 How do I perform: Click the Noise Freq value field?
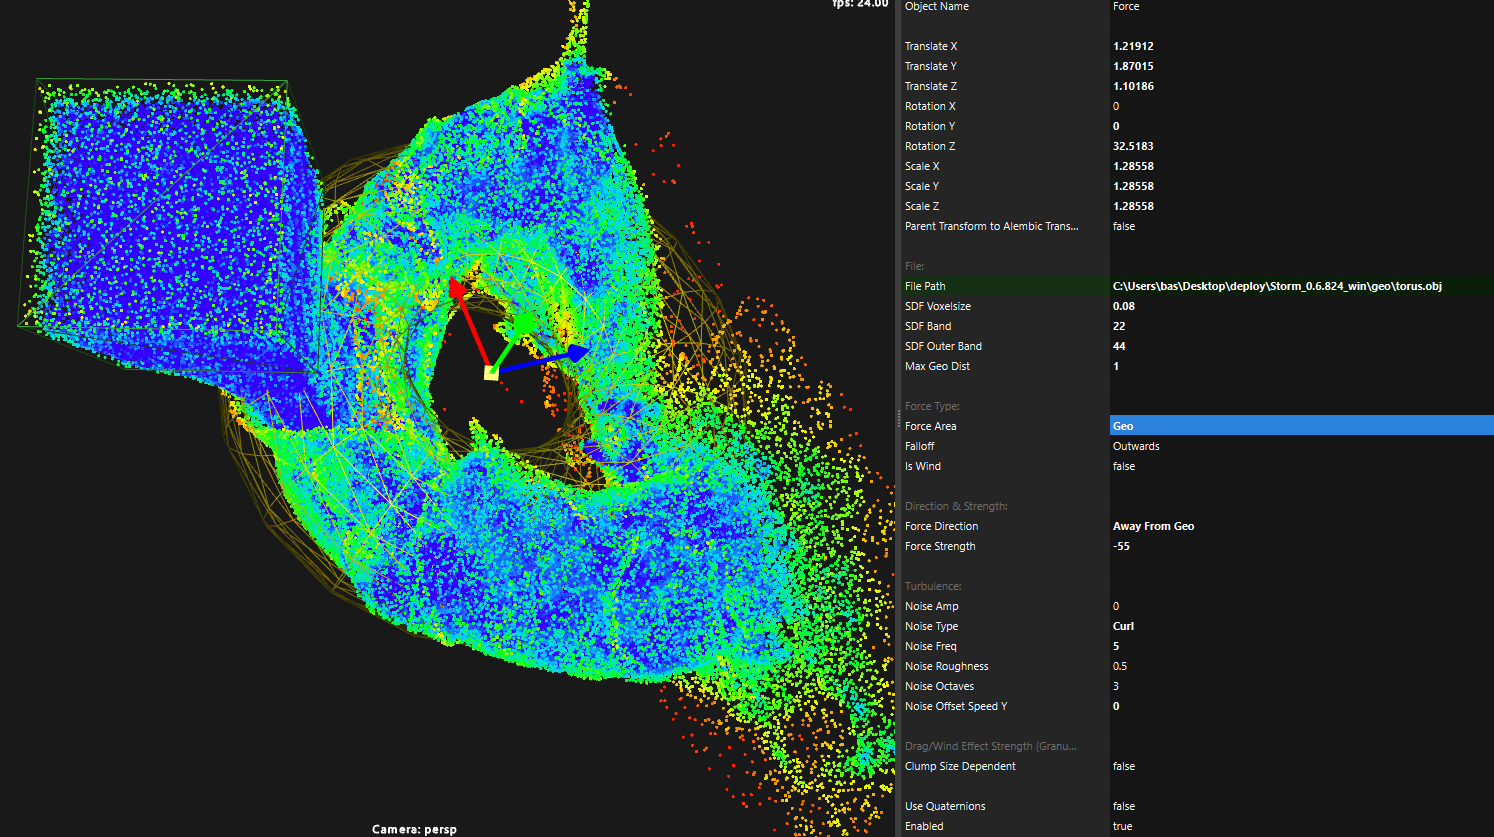point(1117,646)
